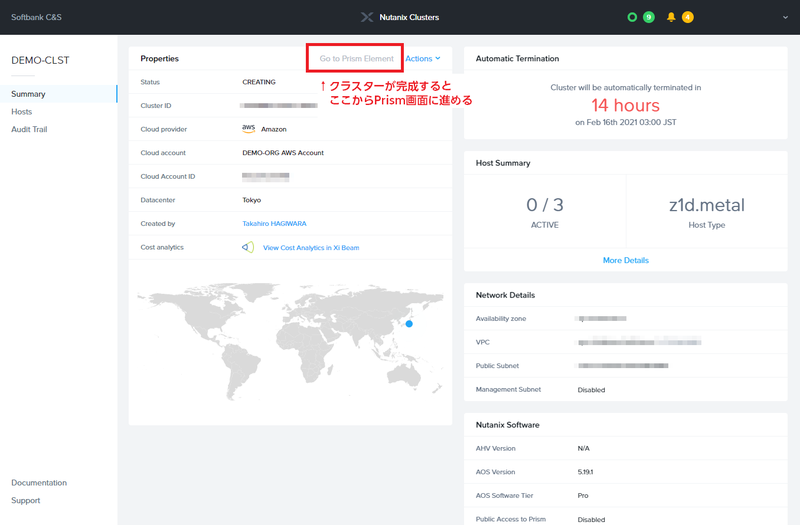Click the Network Details heading
Image resolution: width=800 pixels, height=525 pixels.
coord(505,295)
